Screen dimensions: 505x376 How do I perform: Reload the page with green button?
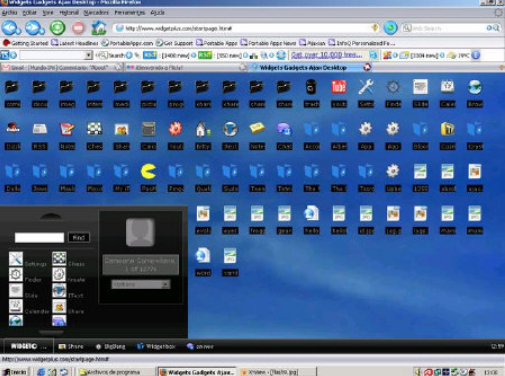coord(58,28)
